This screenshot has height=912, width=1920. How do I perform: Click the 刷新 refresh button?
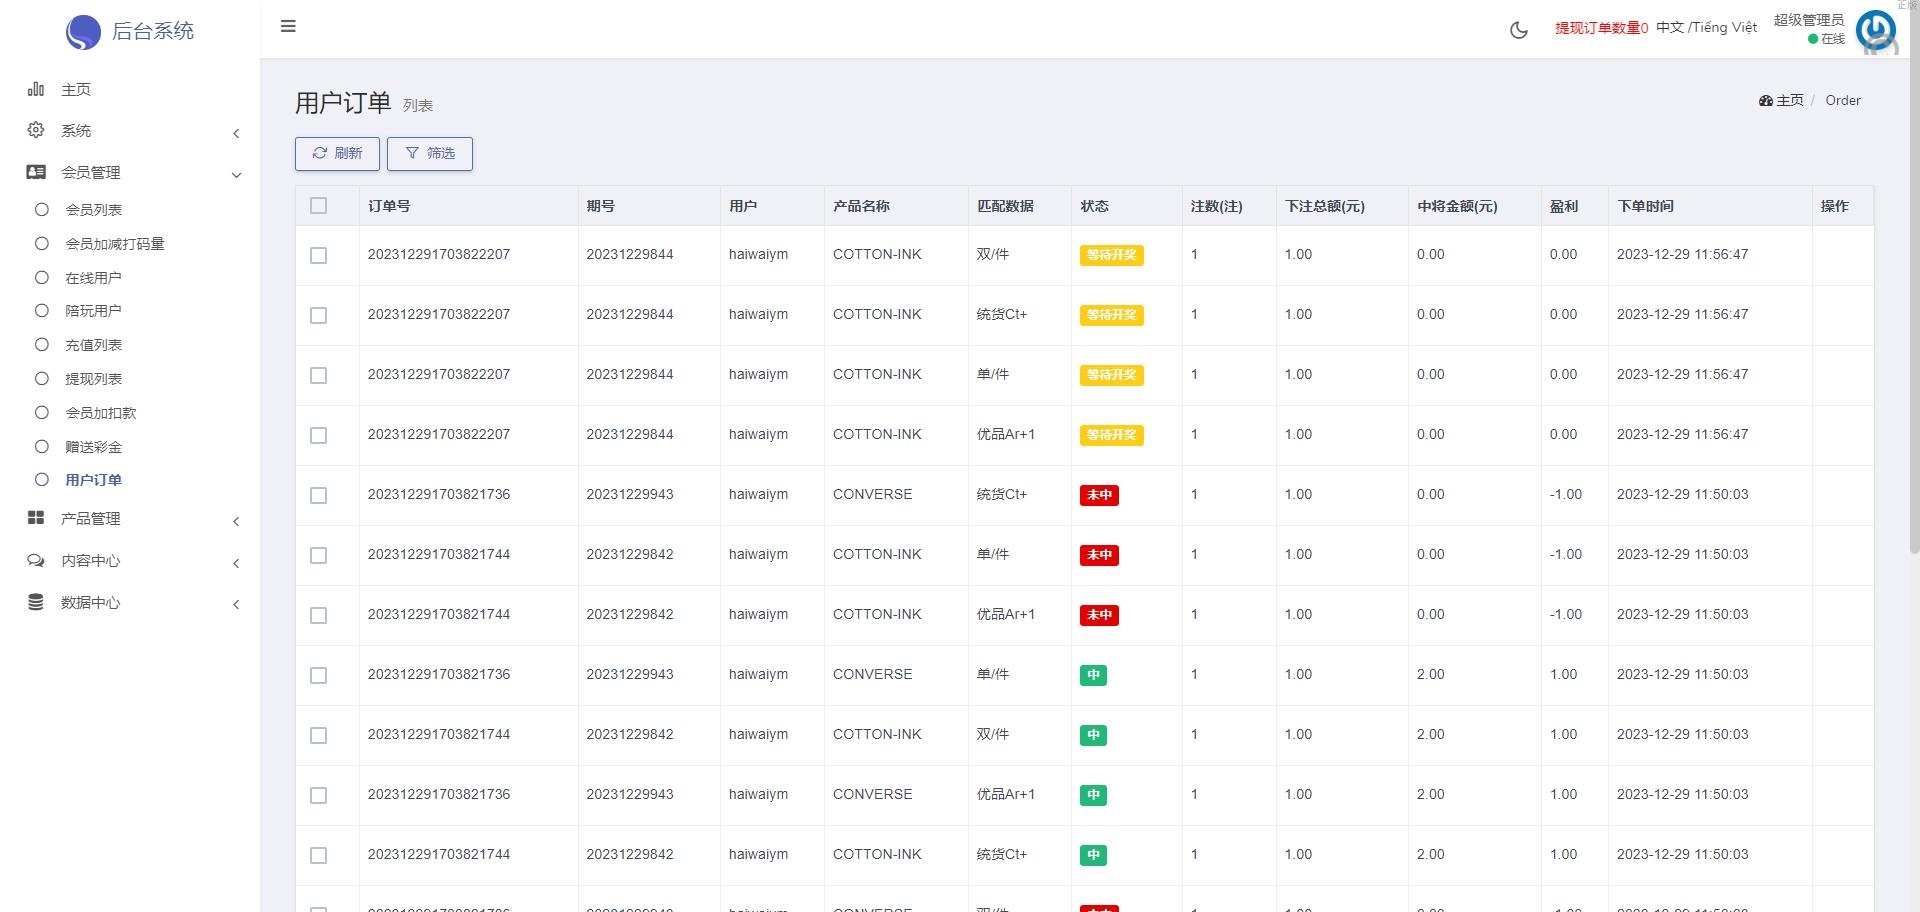337,154
